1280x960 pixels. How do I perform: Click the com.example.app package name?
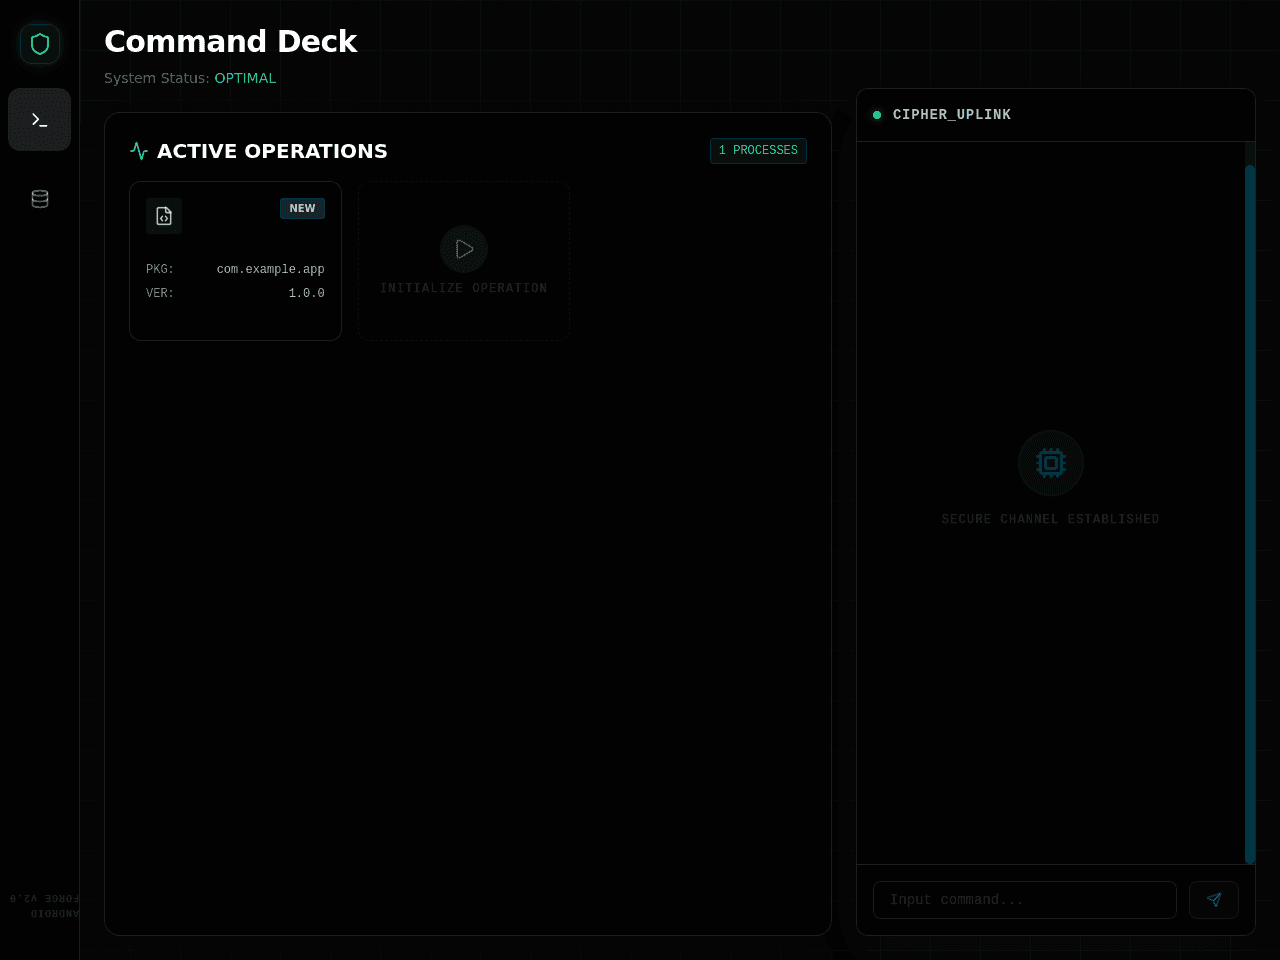(271, 269)
